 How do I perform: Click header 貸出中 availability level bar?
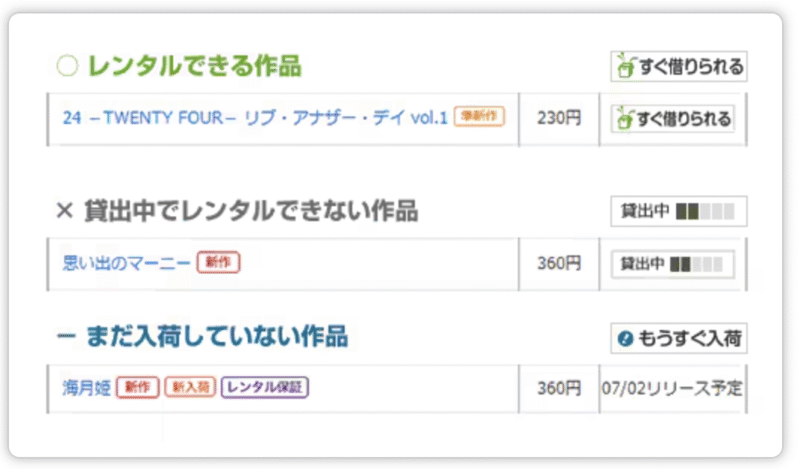point(705,212)
